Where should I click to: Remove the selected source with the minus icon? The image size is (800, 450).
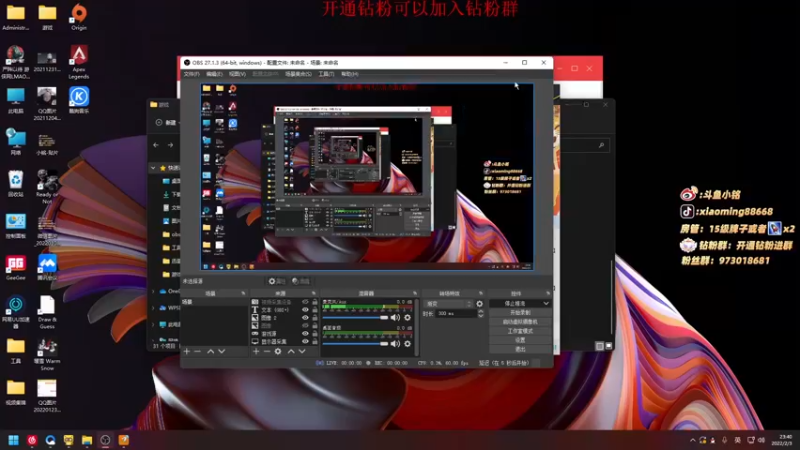266,351
